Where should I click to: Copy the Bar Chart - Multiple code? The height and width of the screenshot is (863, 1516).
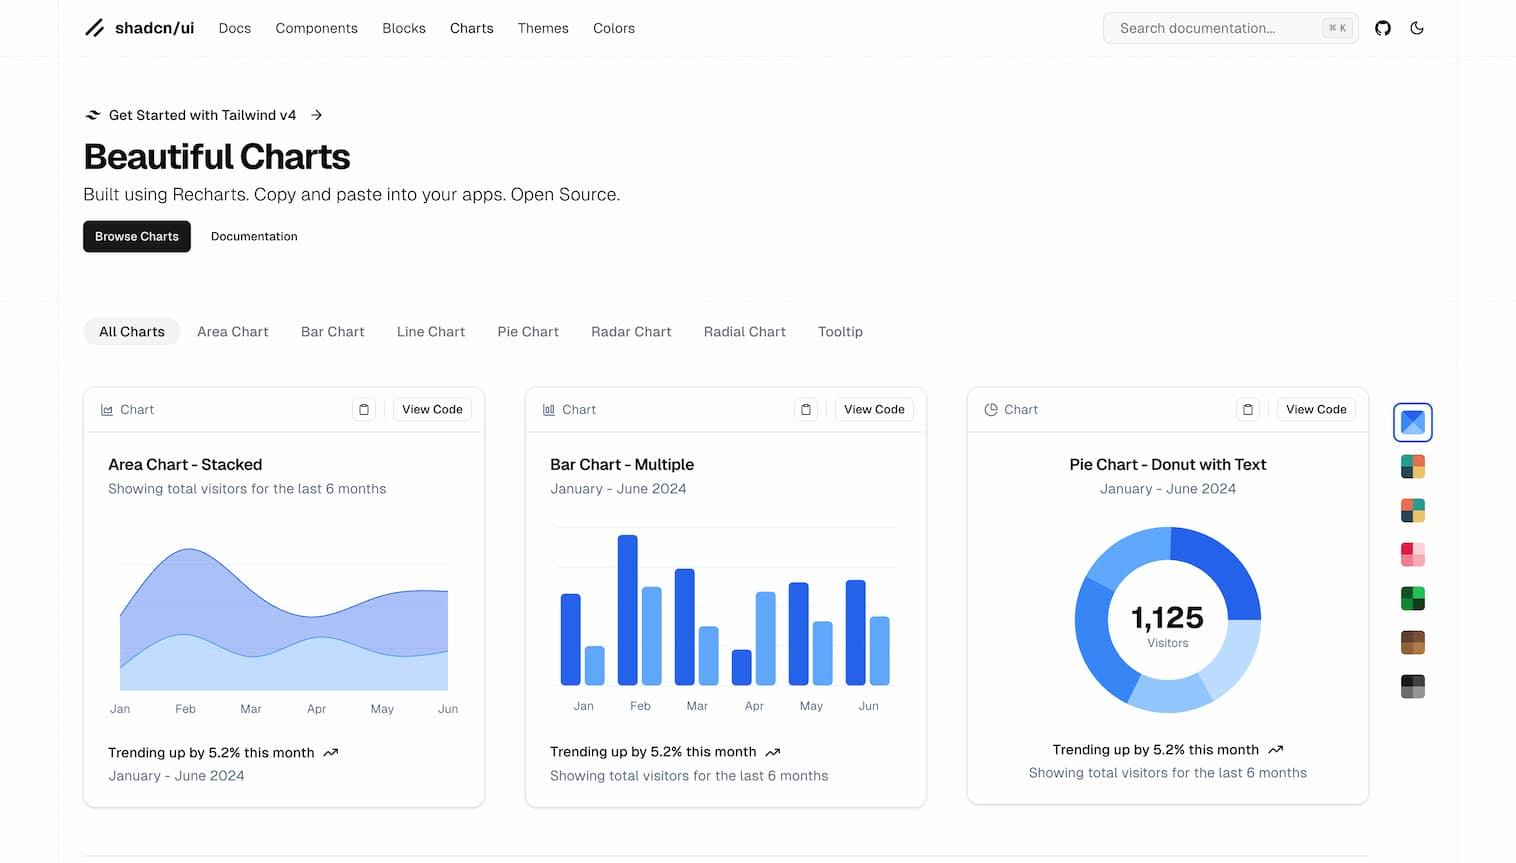[805, 409]
